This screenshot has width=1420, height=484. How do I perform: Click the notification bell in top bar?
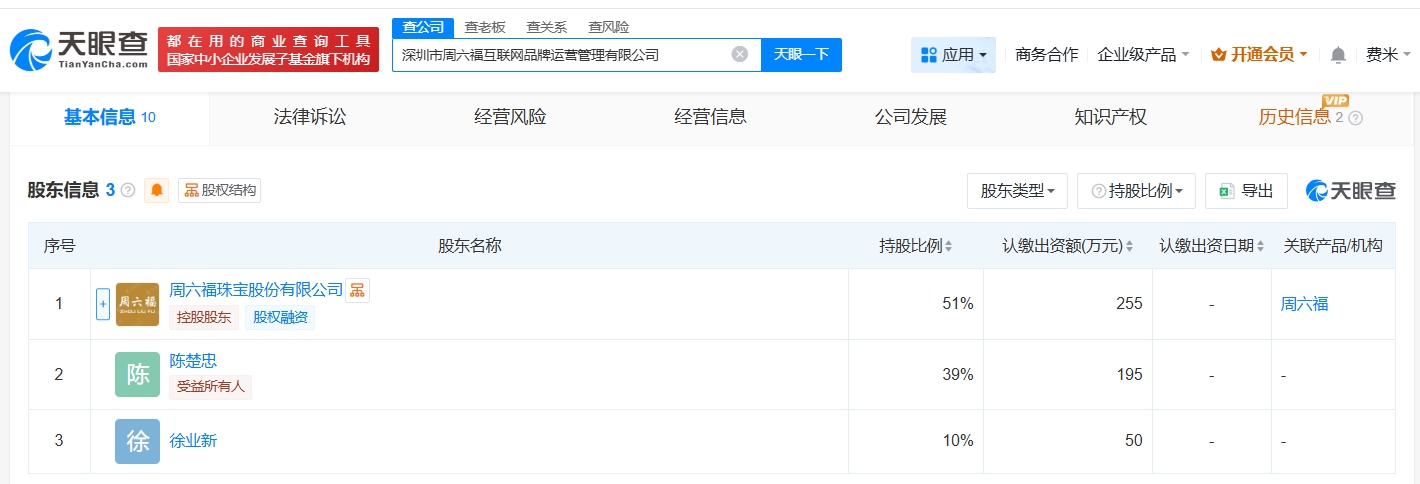pos(1338,55)
